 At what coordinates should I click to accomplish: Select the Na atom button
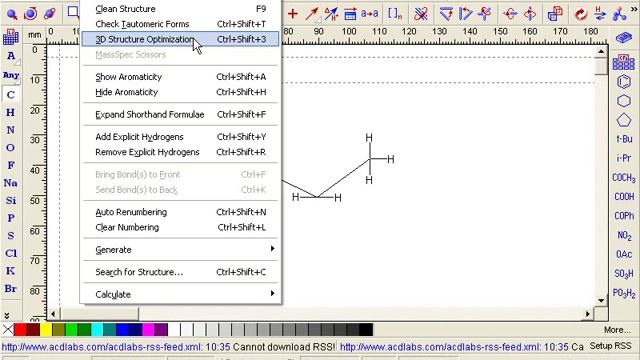[x=11, y=183]
